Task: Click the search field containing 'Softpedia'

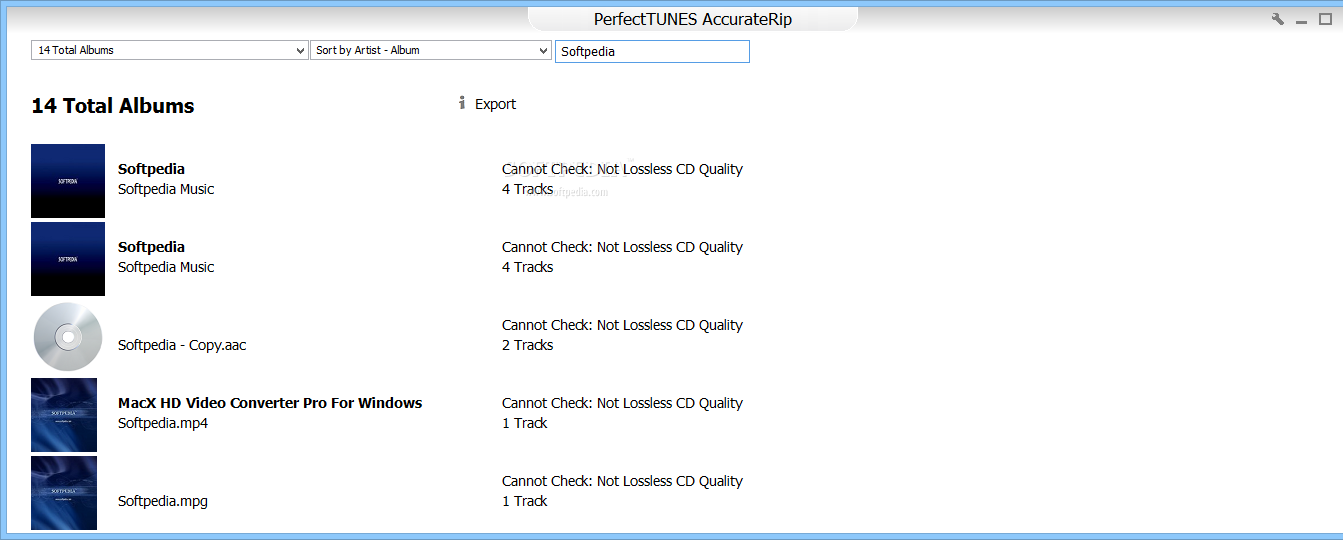Action: 652,51
